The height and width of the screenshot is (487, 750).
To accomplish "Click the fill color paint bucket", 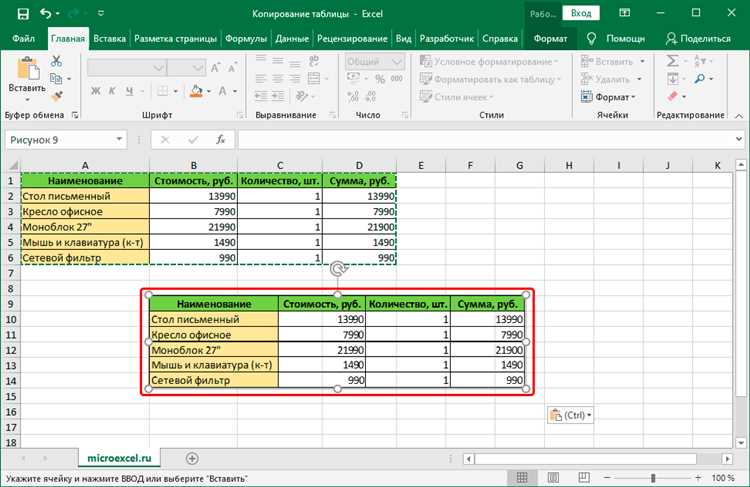I will click(x=196, y=91).
